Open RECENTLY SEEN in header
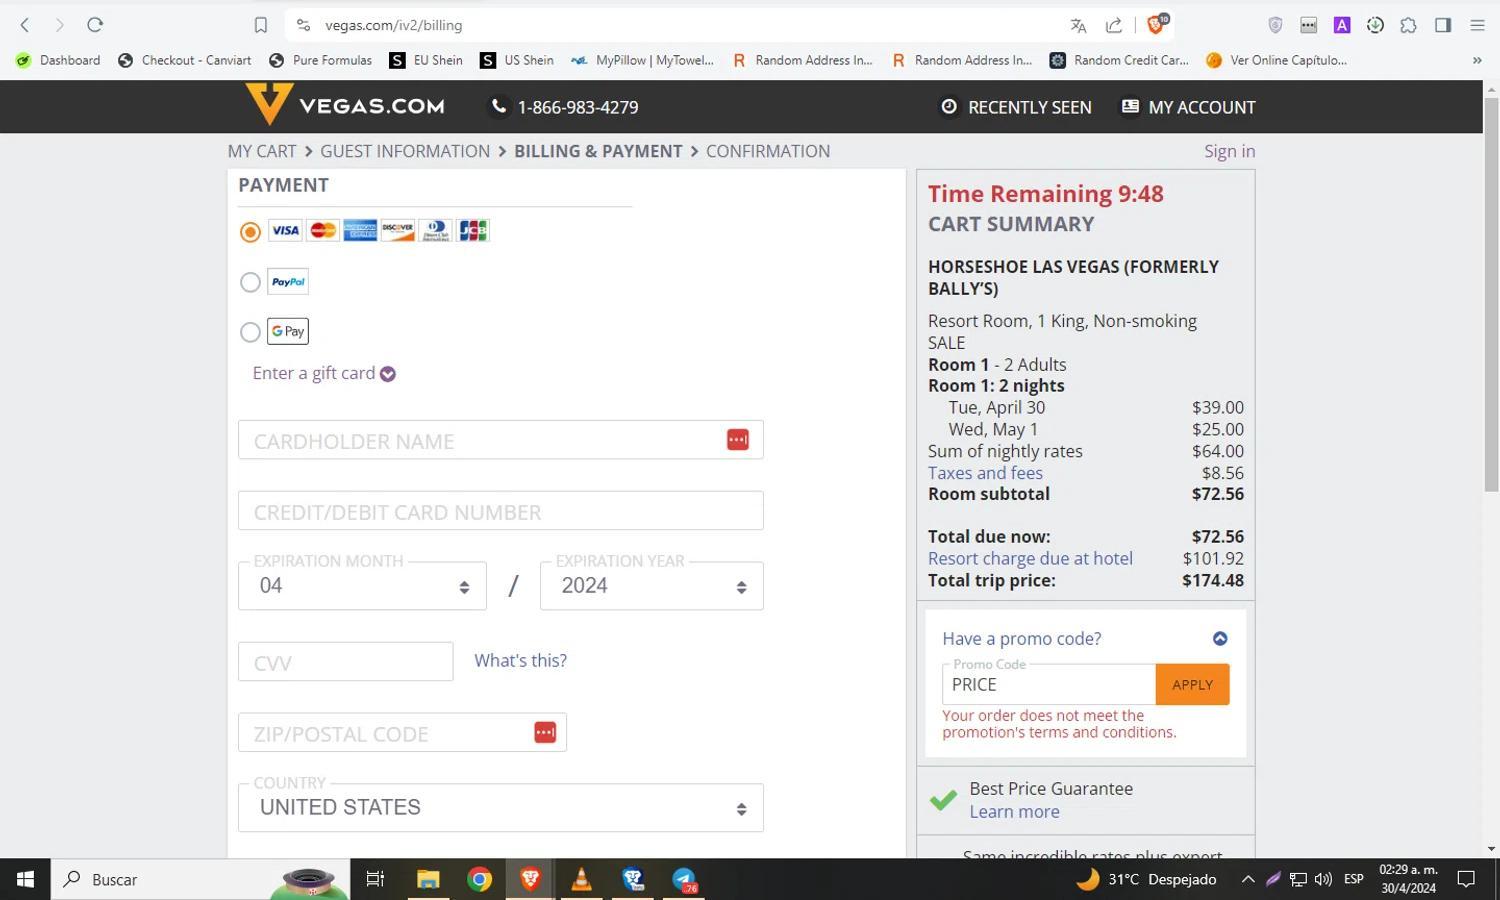Viewport: 1500px width, 900px height. pyautogui.click(x=1016, y=107)
